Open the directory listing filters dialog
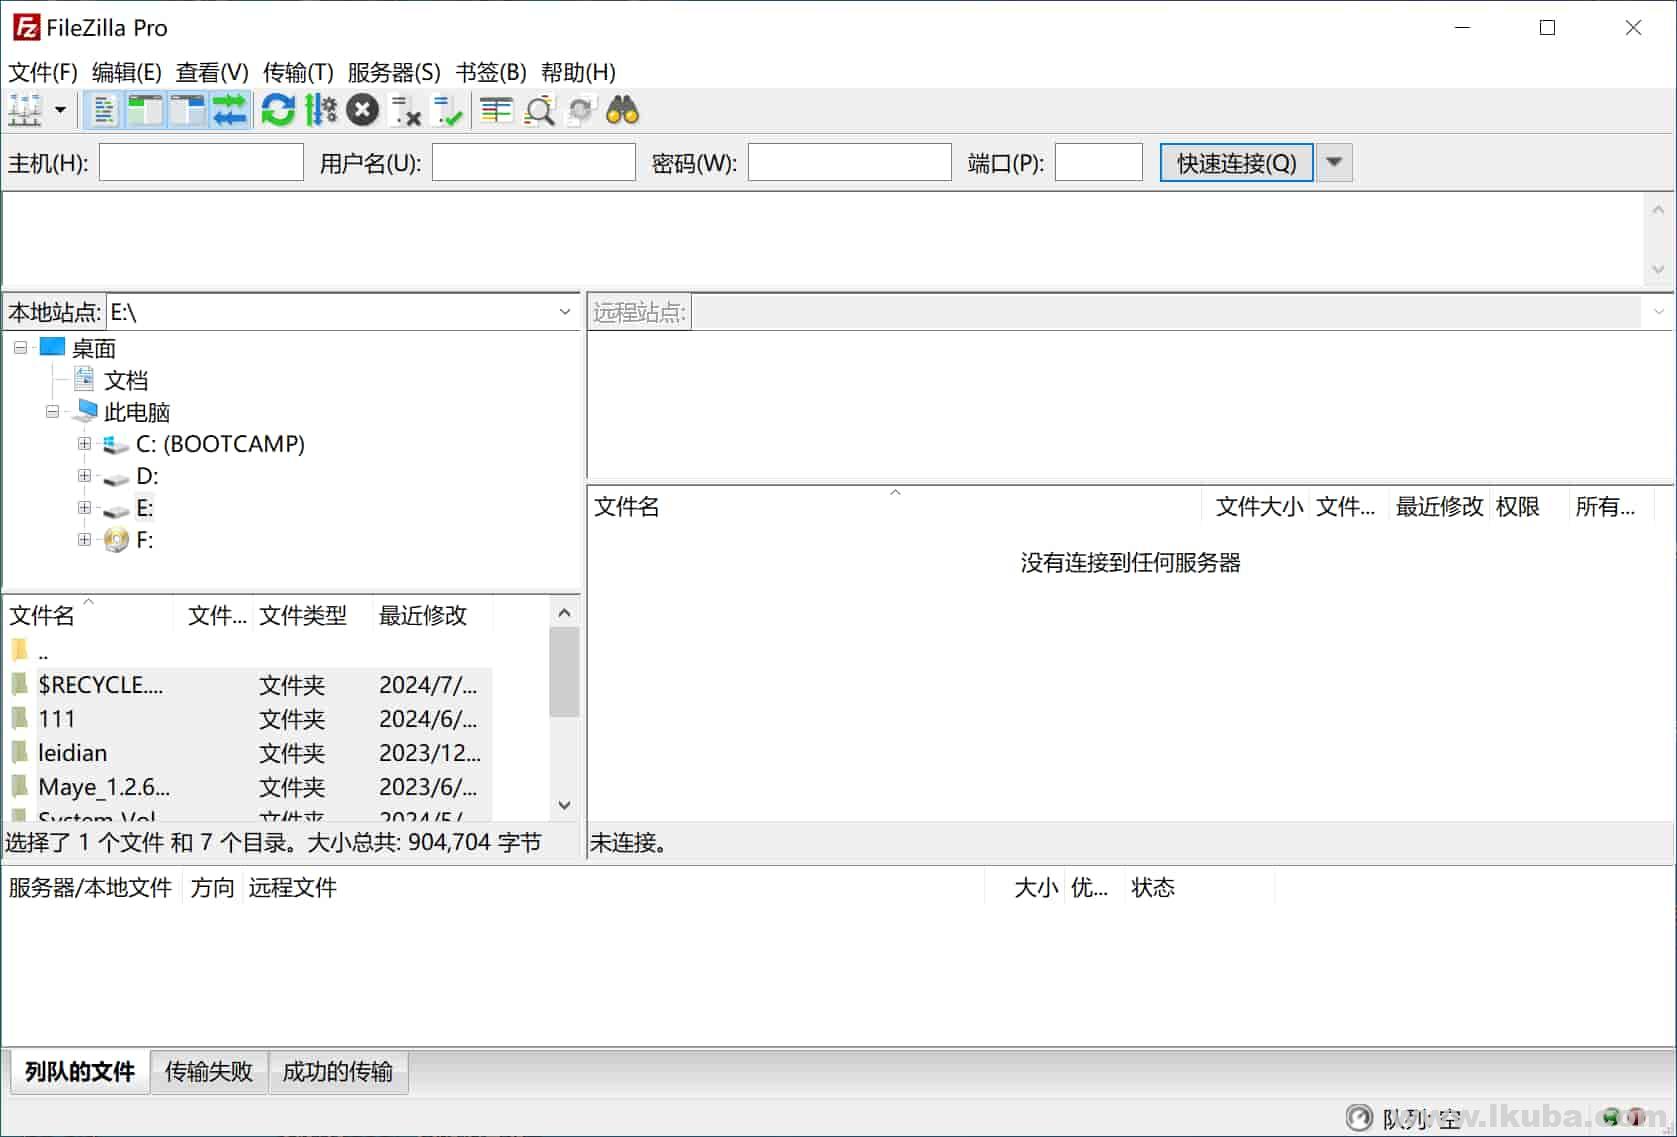Screen dimensions: 1677x1137 (496, 110)
